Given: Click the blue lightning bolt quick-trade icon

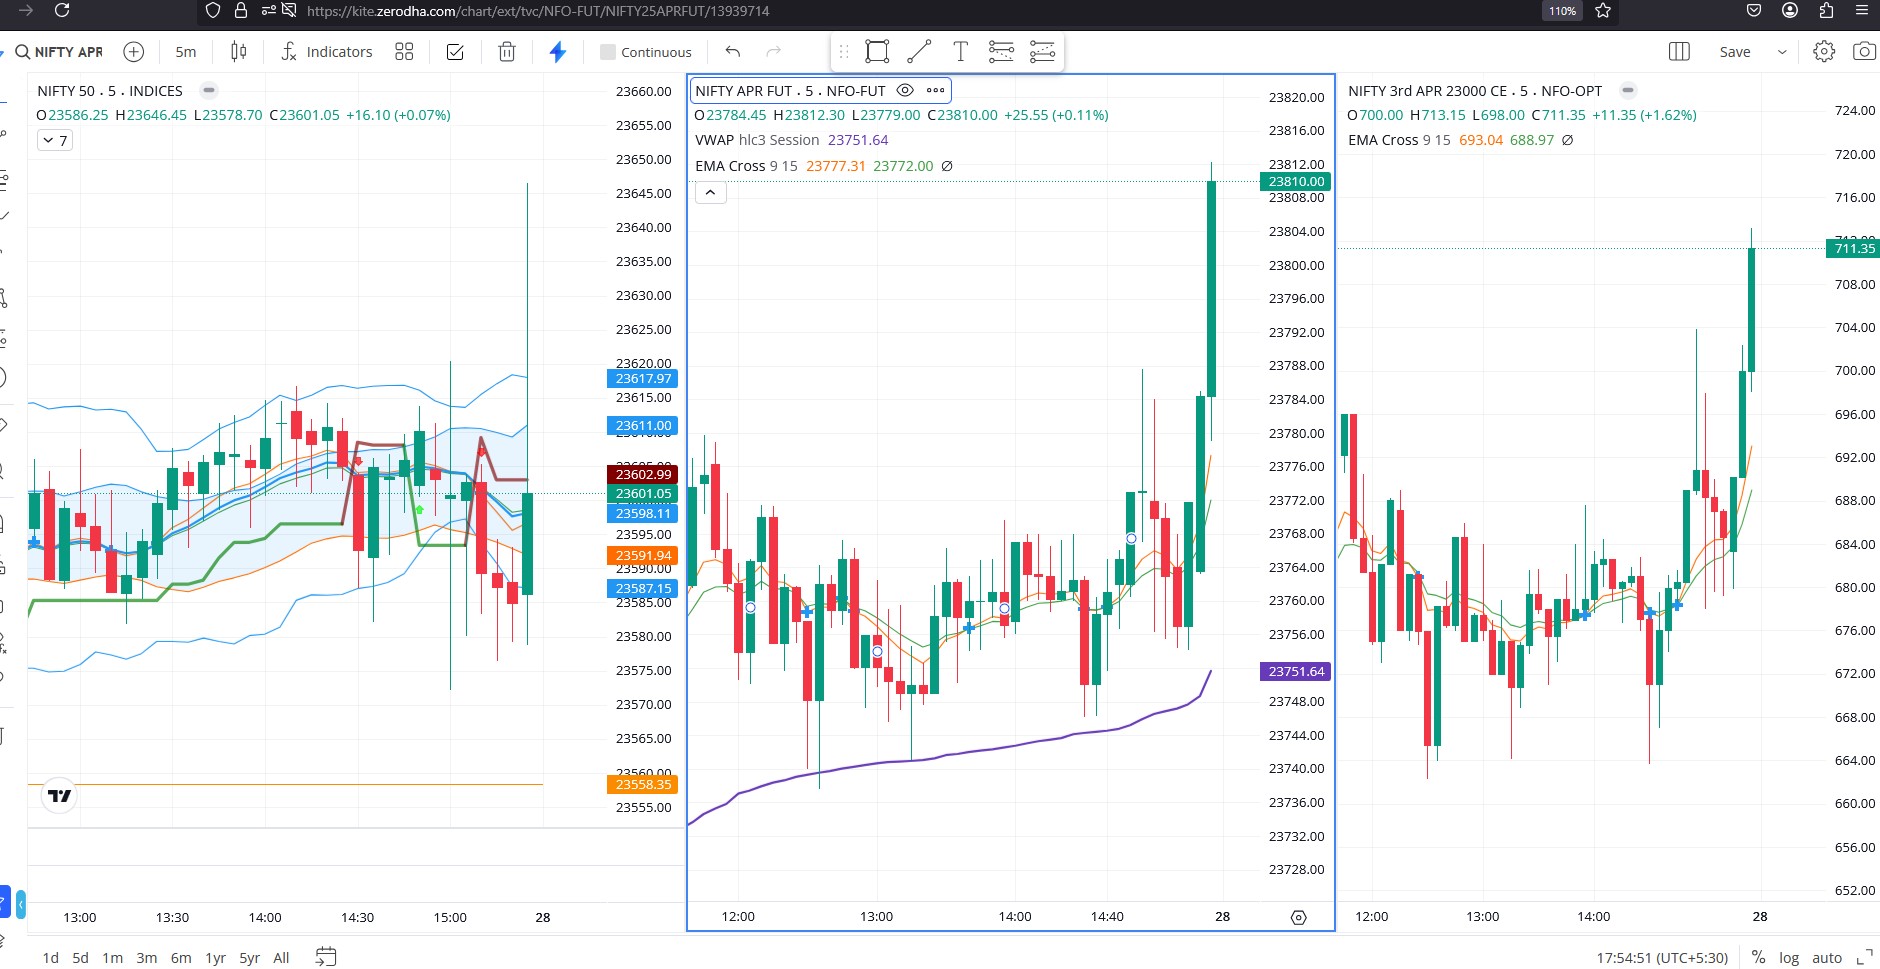Looking at the screenshot, I should (558, 52).
